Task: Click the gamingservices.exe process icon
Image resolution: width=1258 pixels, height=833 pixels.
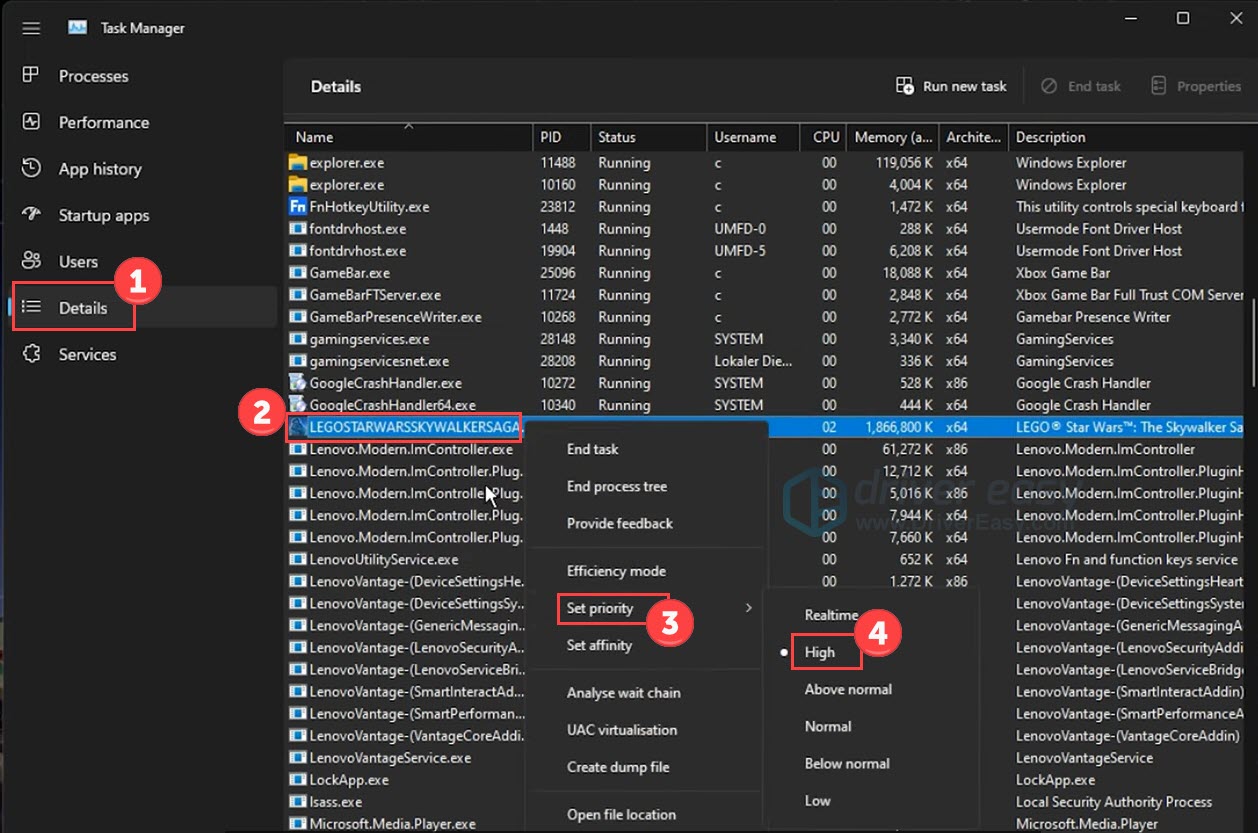Action: point(297,338)
